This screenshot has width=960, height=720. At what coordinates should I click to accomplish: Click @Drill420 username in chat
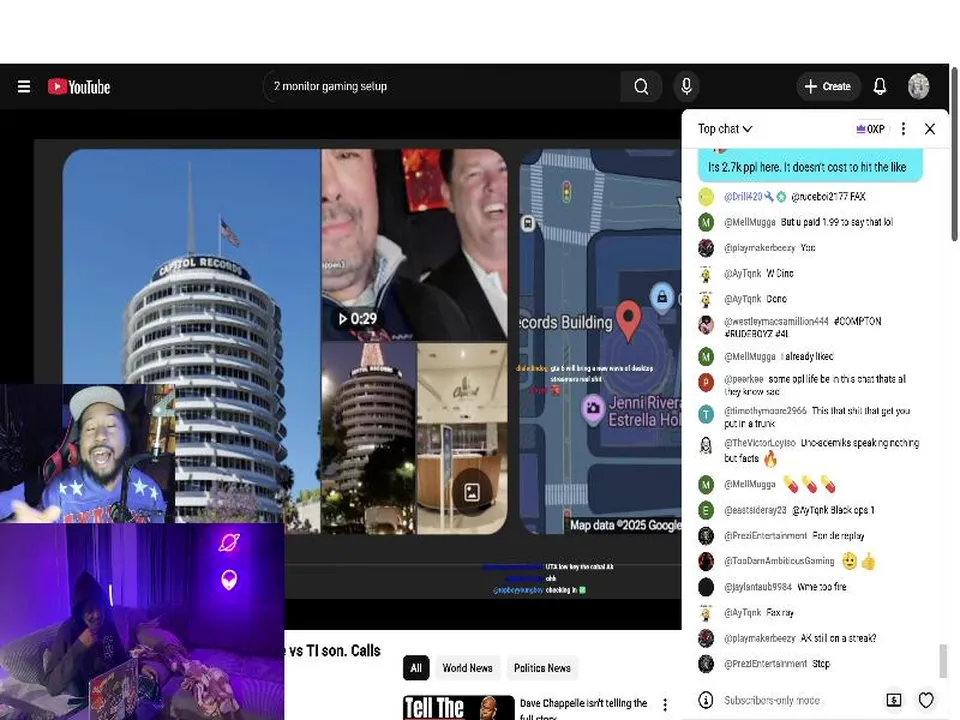(743, 197)
